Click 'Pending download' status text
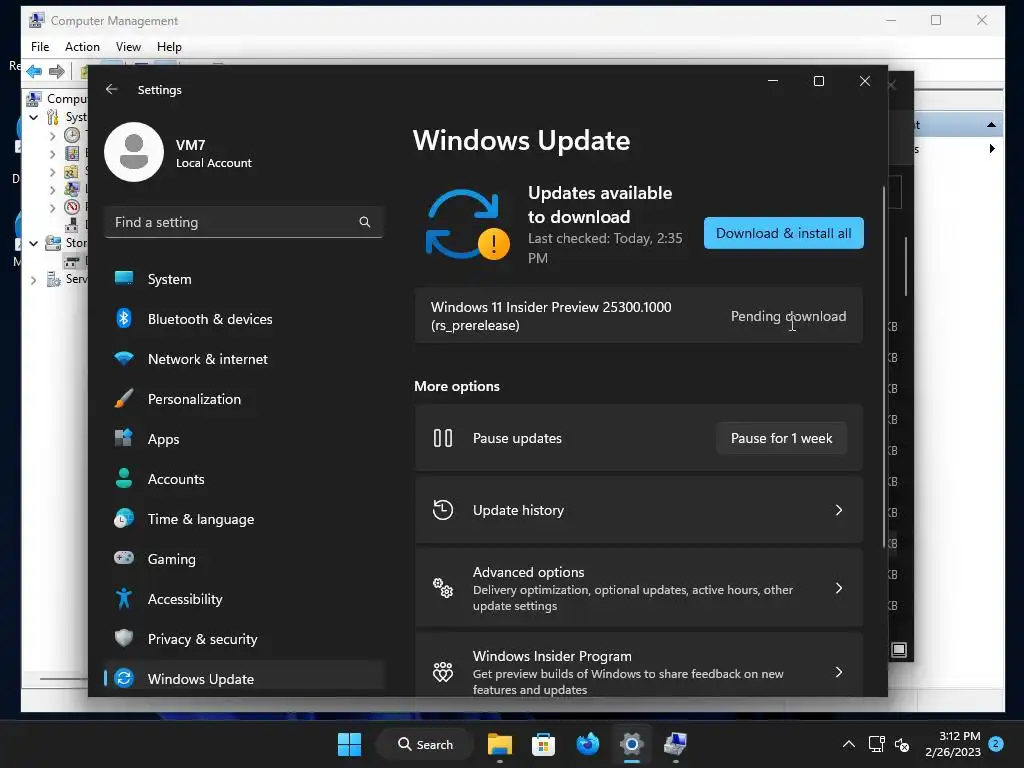The width and height of the screenshot is (1024, 768). coord(788,316)
